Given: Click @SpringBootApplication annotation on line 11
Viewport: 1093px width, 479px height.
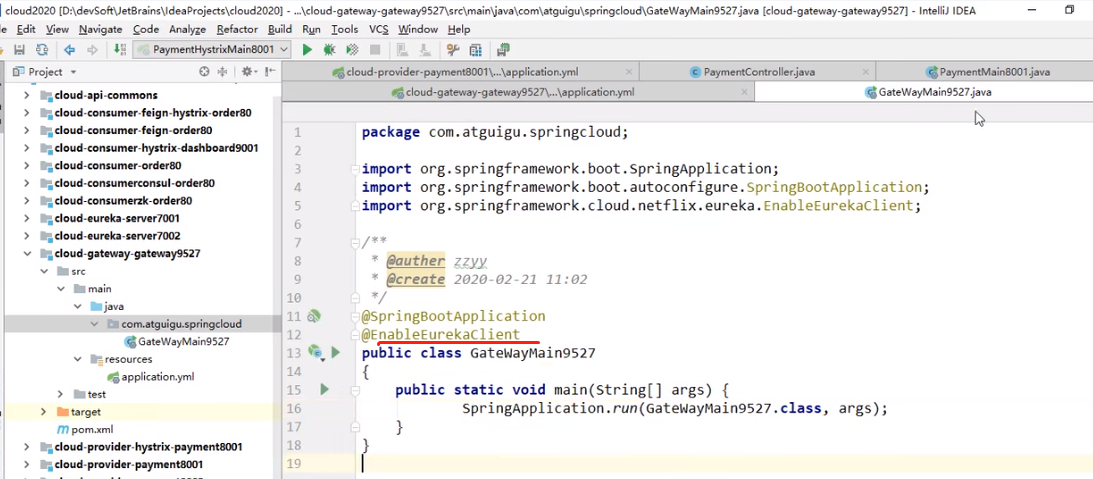Looking at the screenshot, I should click(453, 316).
